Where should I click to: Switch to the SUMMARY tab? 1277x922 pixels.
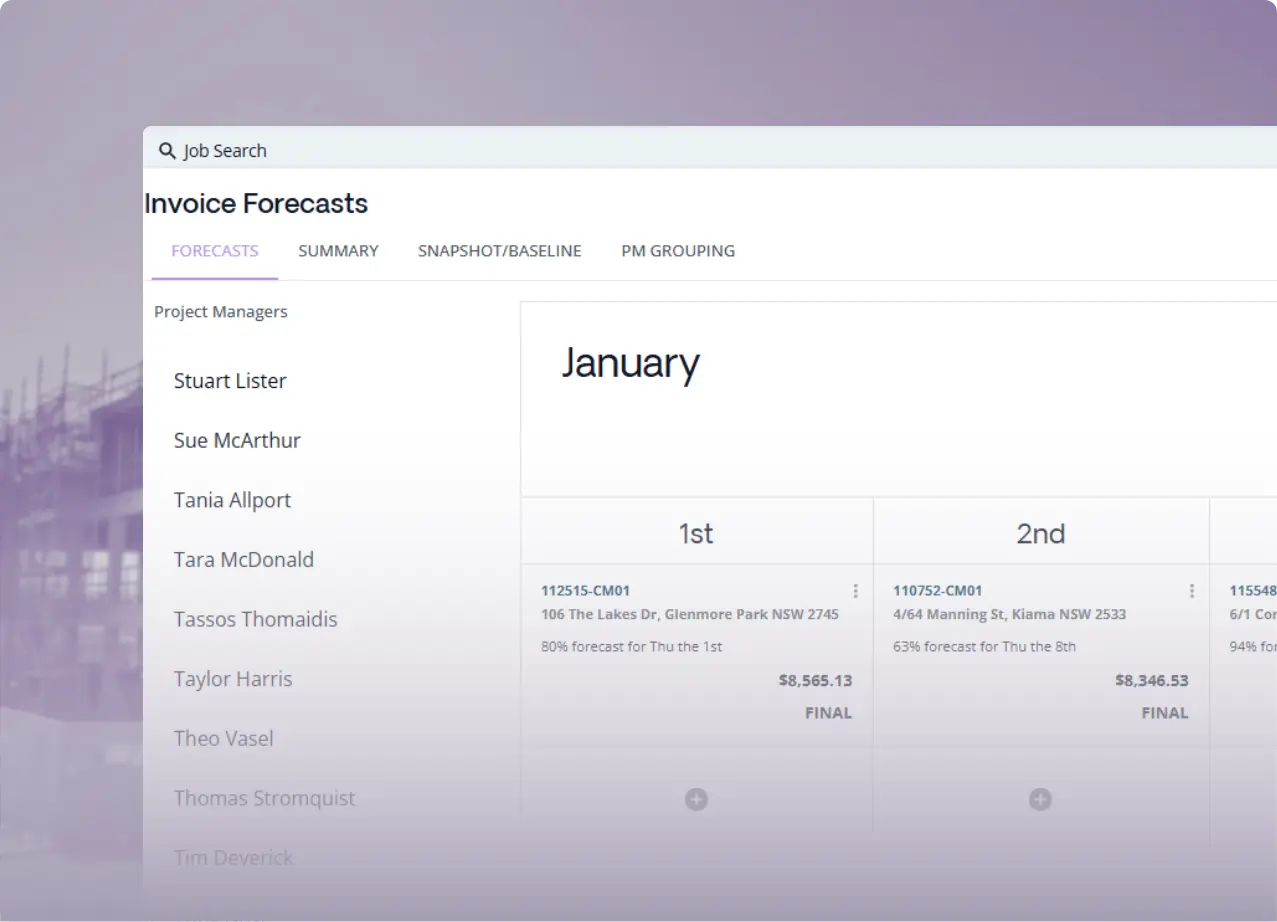[x=338, y=251]
